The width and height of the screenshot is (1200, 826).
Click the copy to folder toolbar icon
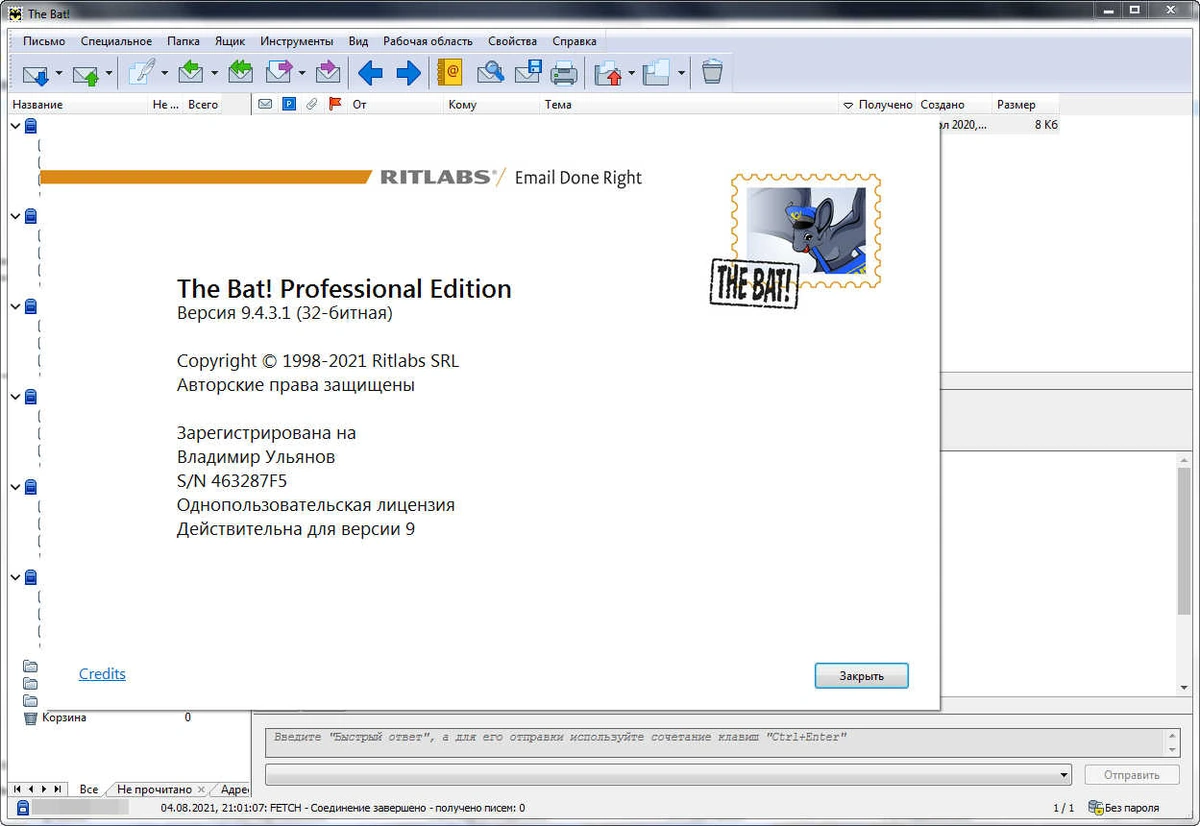point(657,73)
